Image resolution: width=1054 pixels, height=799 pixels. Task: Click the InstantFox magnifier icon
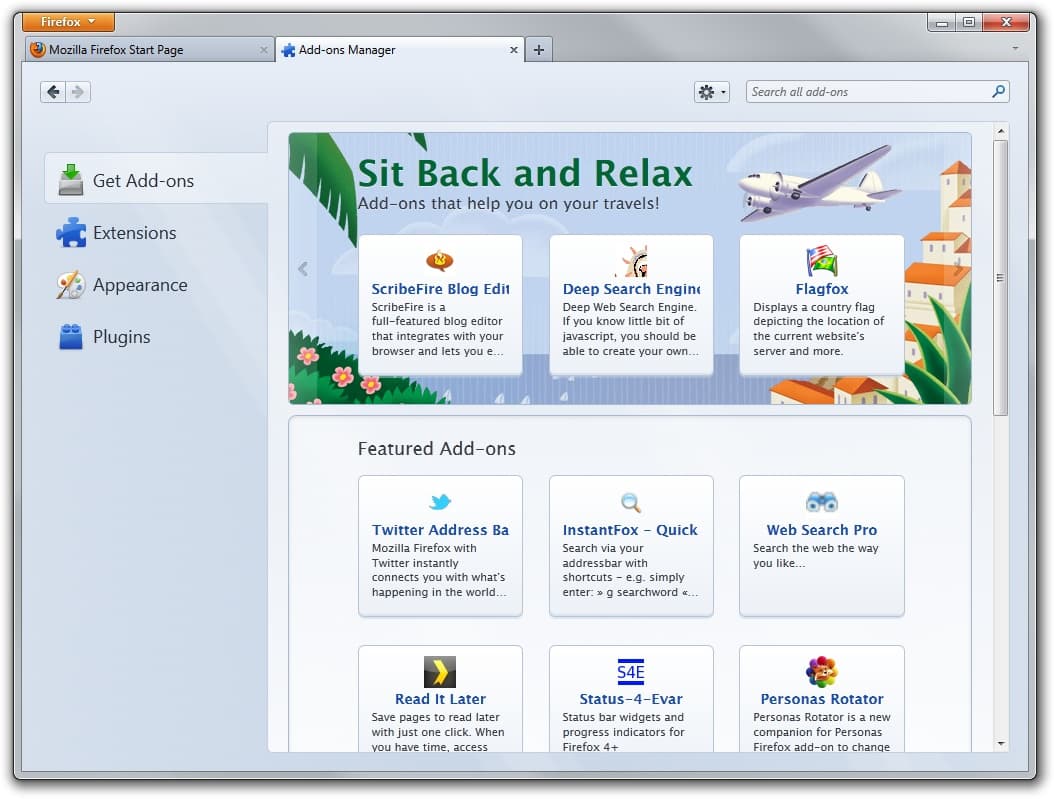(x=631, y=502)
